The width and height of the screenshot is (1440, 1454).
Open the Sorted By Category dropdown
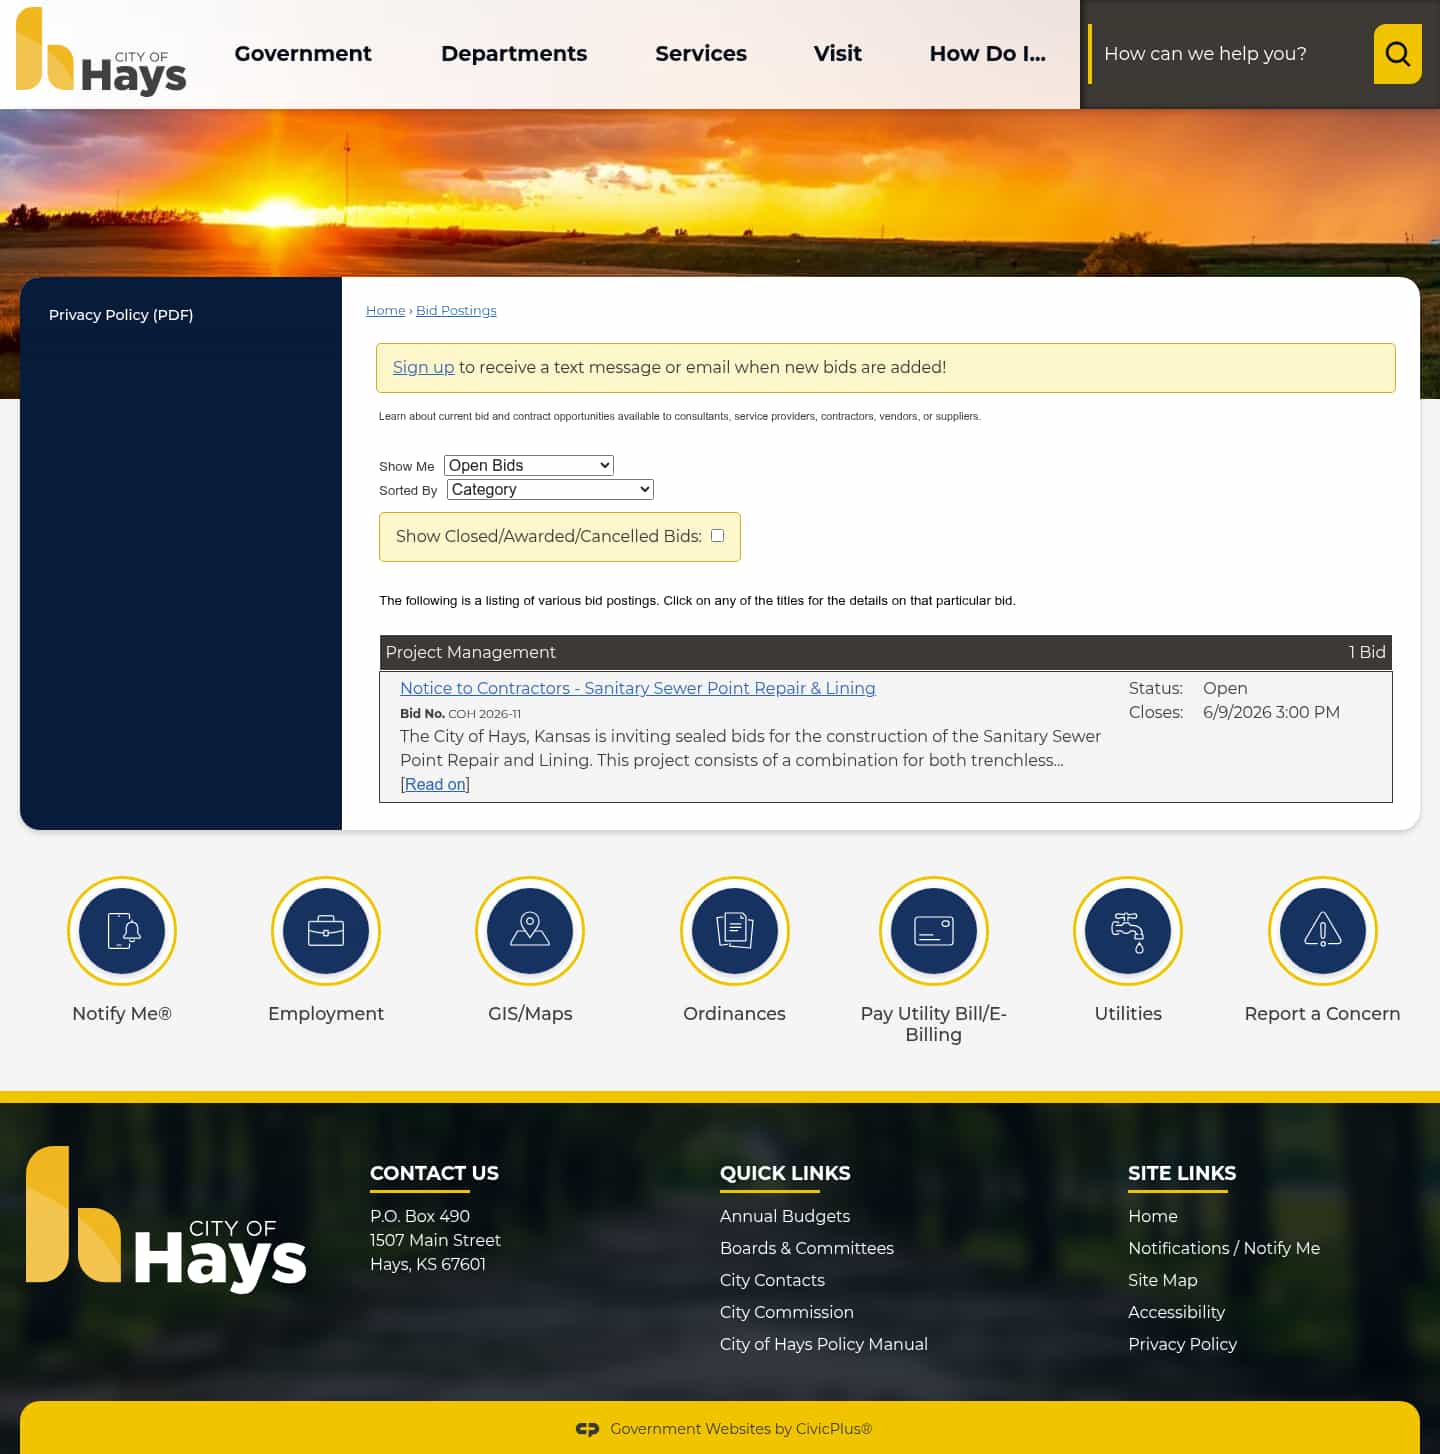pos(550,489)
